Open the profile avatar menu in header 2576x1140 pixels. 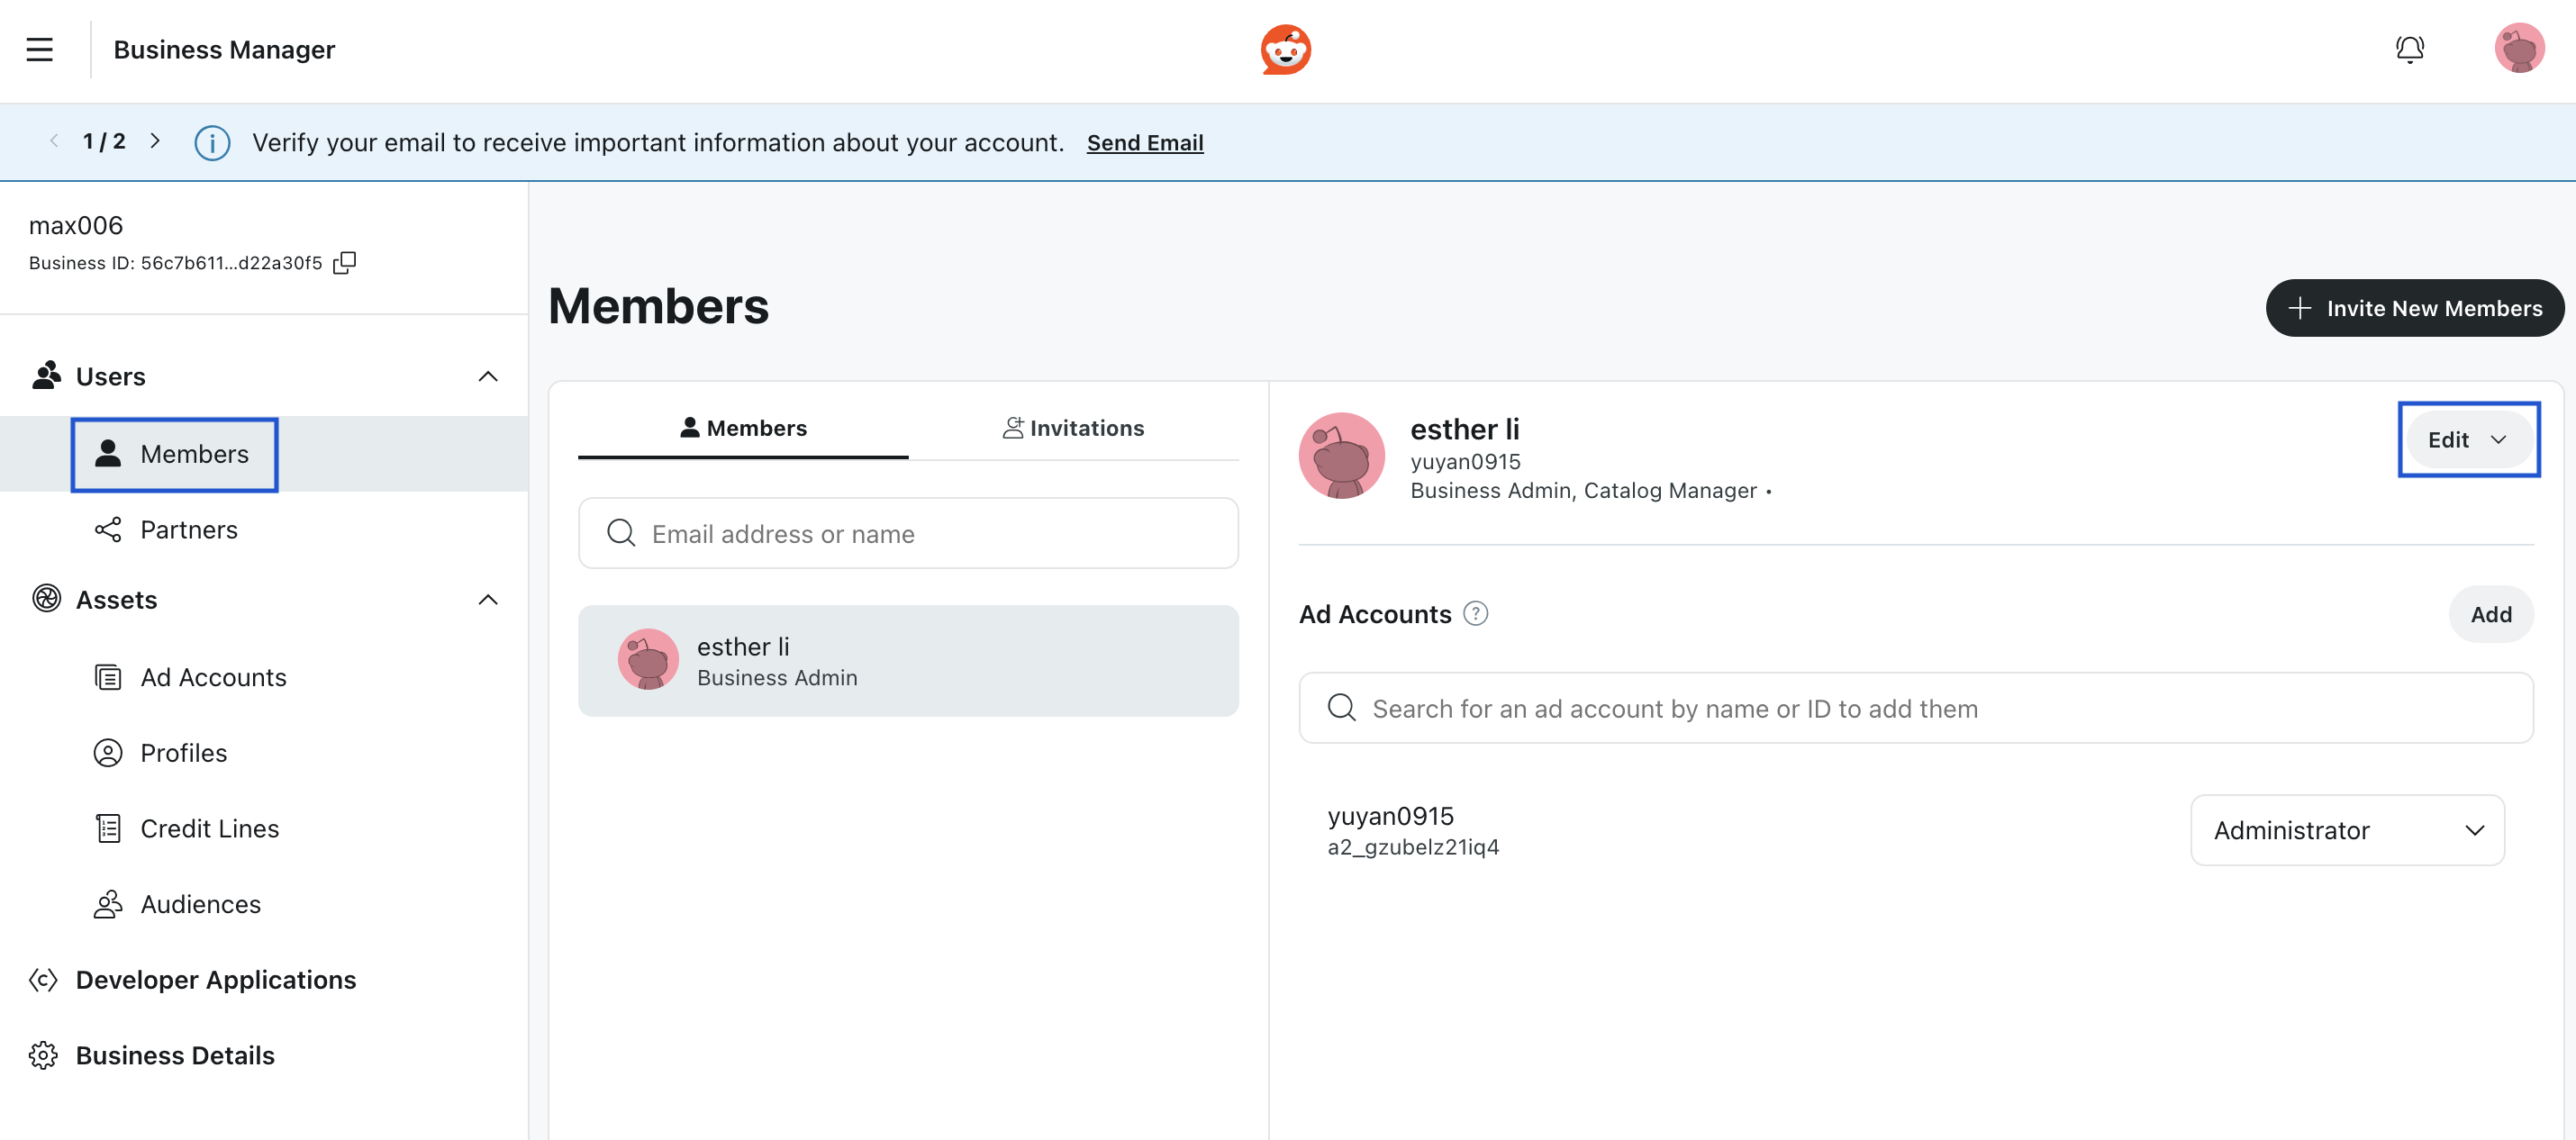(2518, 49)
